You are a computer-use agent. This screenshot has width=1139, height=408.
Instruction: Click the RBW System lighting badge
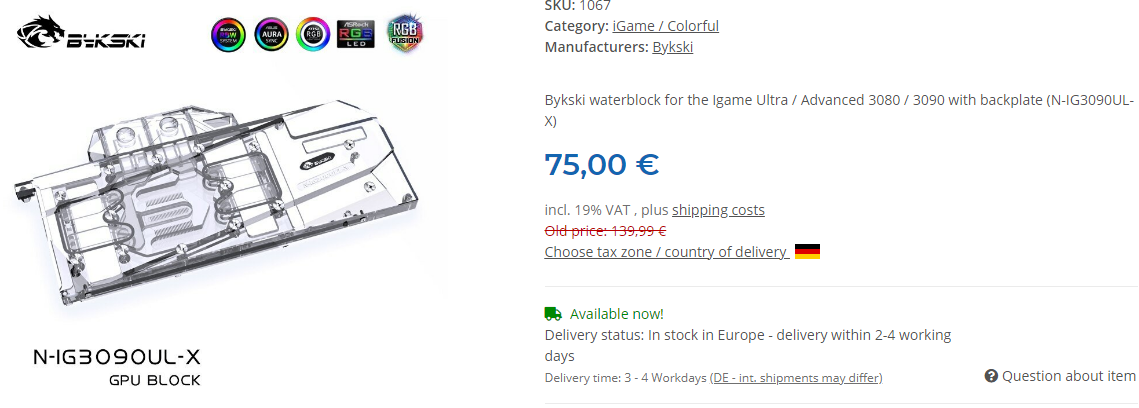click(x=228, y=34)
